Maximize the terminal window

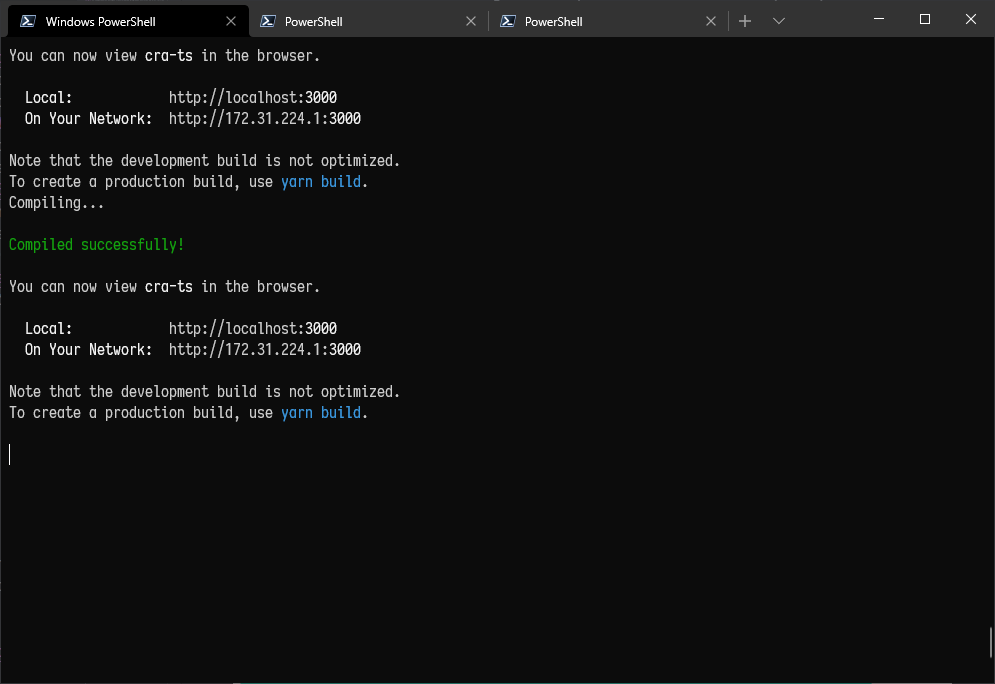[x=924, y=18]
